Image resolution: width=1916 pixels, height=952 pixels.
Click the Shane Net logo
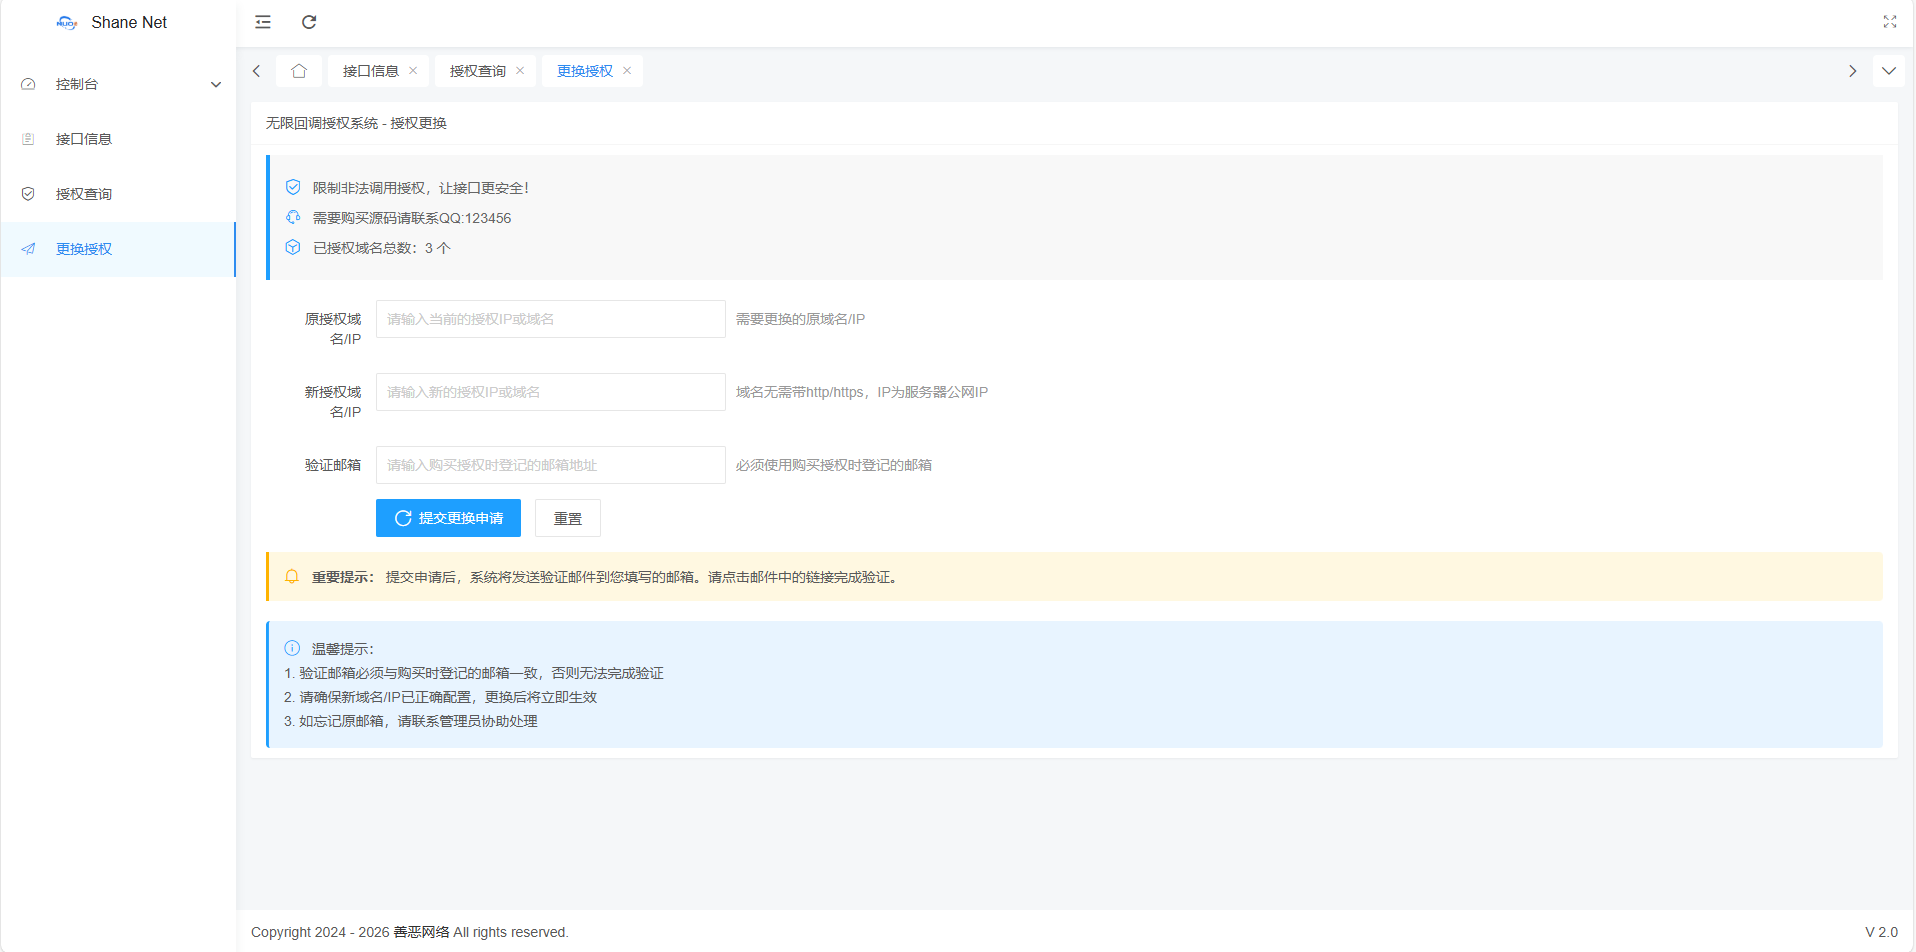click(x=67, y=22)
